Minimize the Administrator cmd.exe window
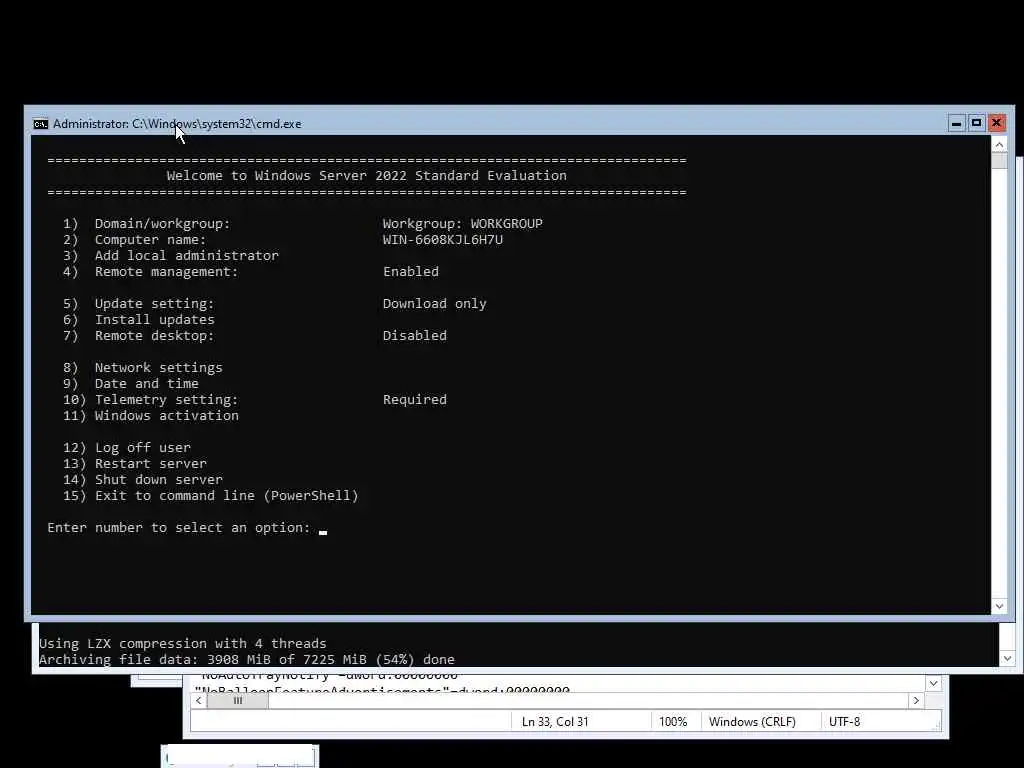The width and height of the screenshot is (1024, 768). pyautogui.click(x=956, y=123)
